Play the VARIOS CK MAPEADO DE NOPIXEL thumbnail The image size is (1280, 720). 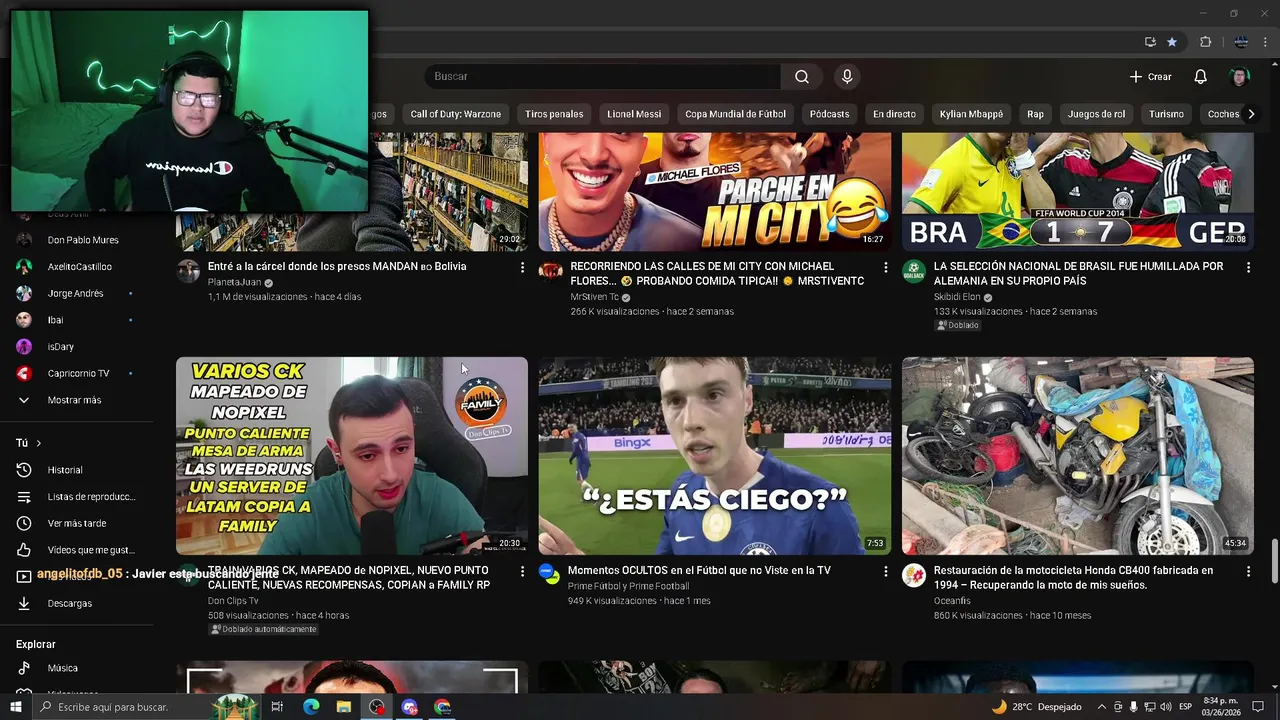point(352,456)
